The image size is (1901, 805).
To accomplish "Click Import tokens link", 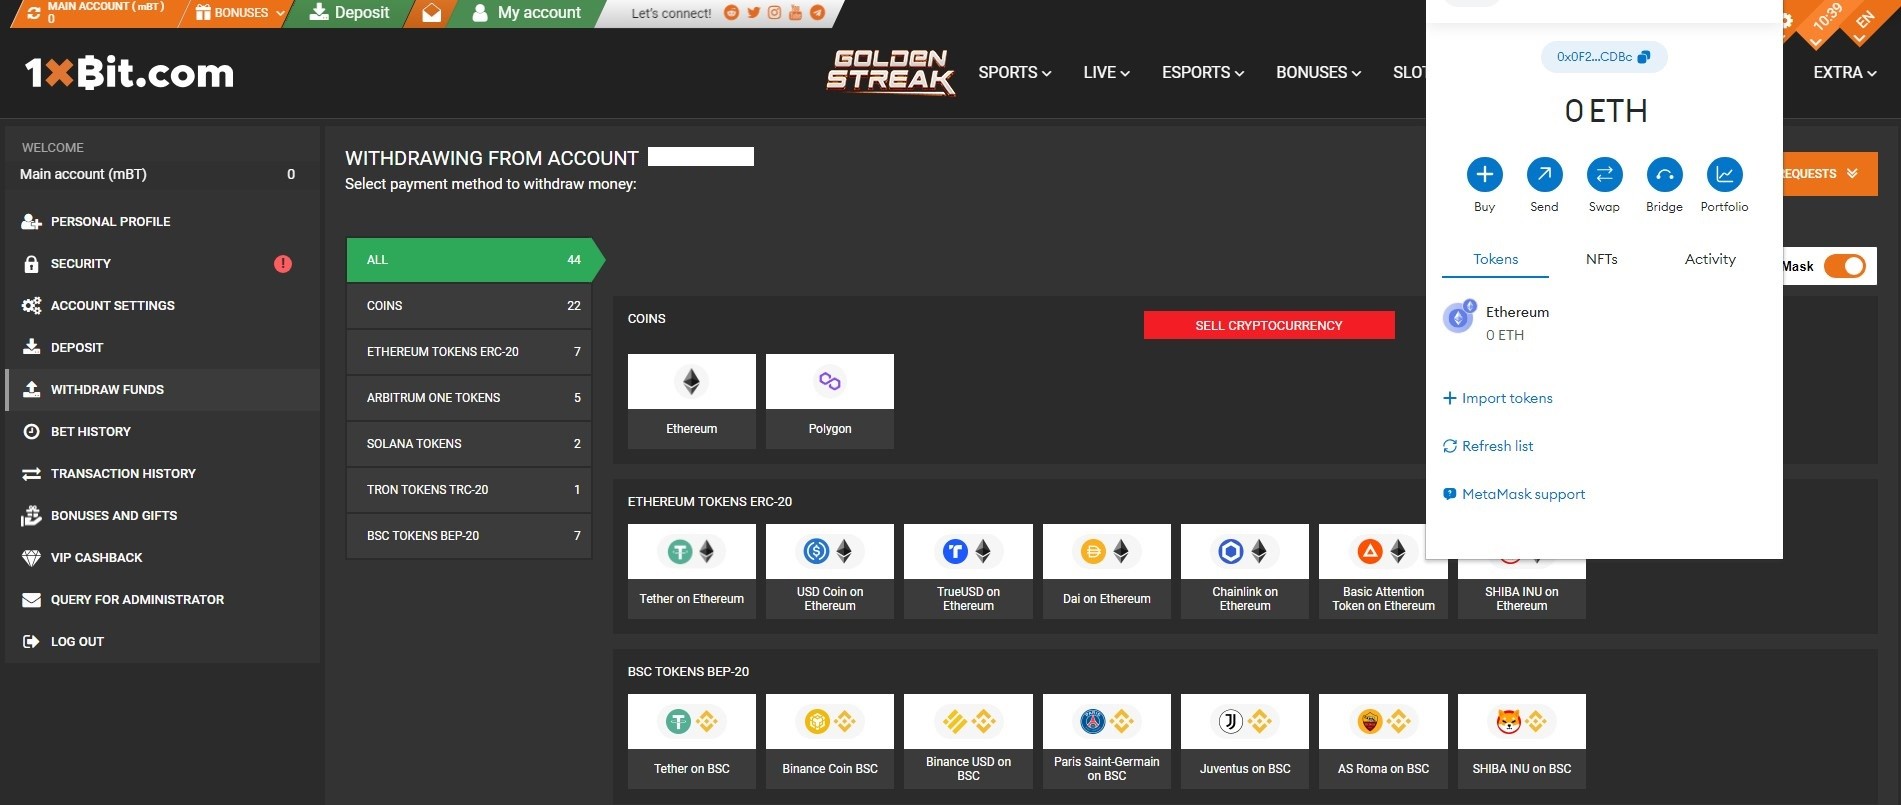I will pyautogui.click(x=1498, y=398).
